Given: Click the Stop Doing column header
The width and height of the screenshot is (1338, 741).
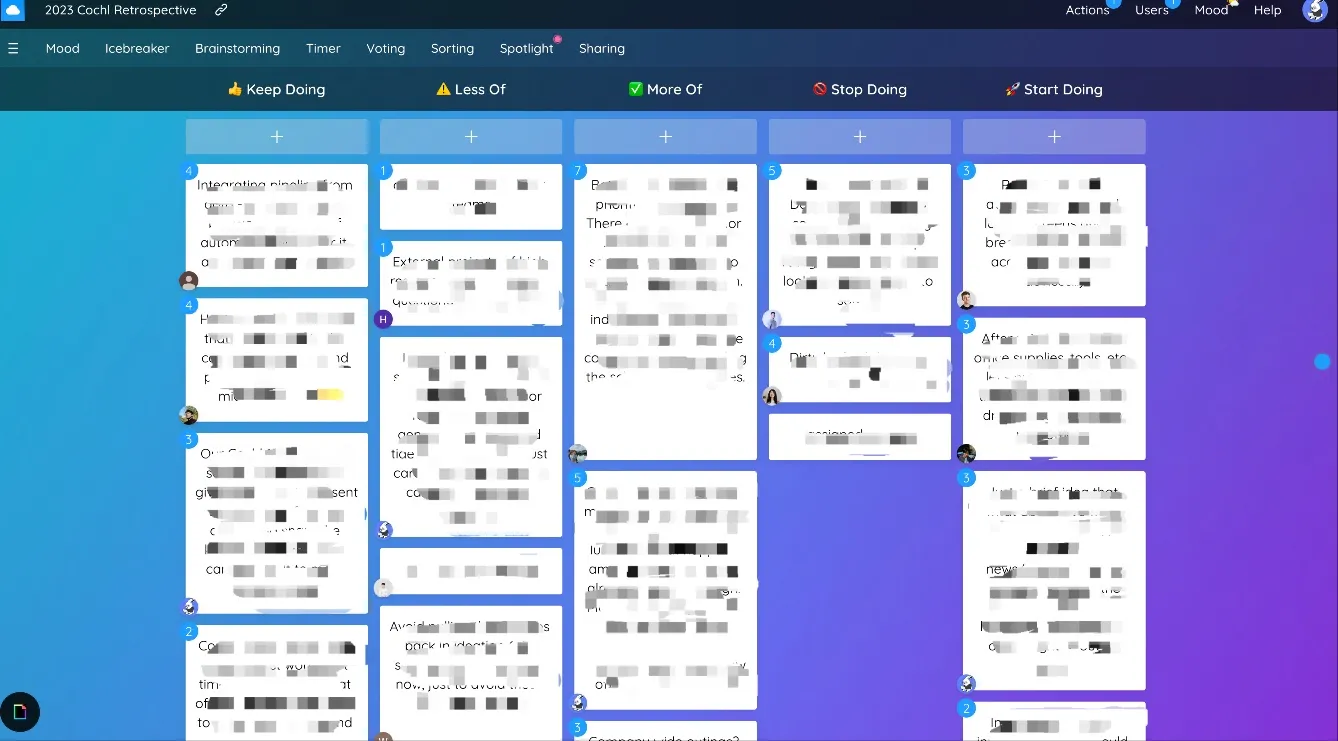Looking at the screenshot, I should pyautogui.click(x=860, y=89).
